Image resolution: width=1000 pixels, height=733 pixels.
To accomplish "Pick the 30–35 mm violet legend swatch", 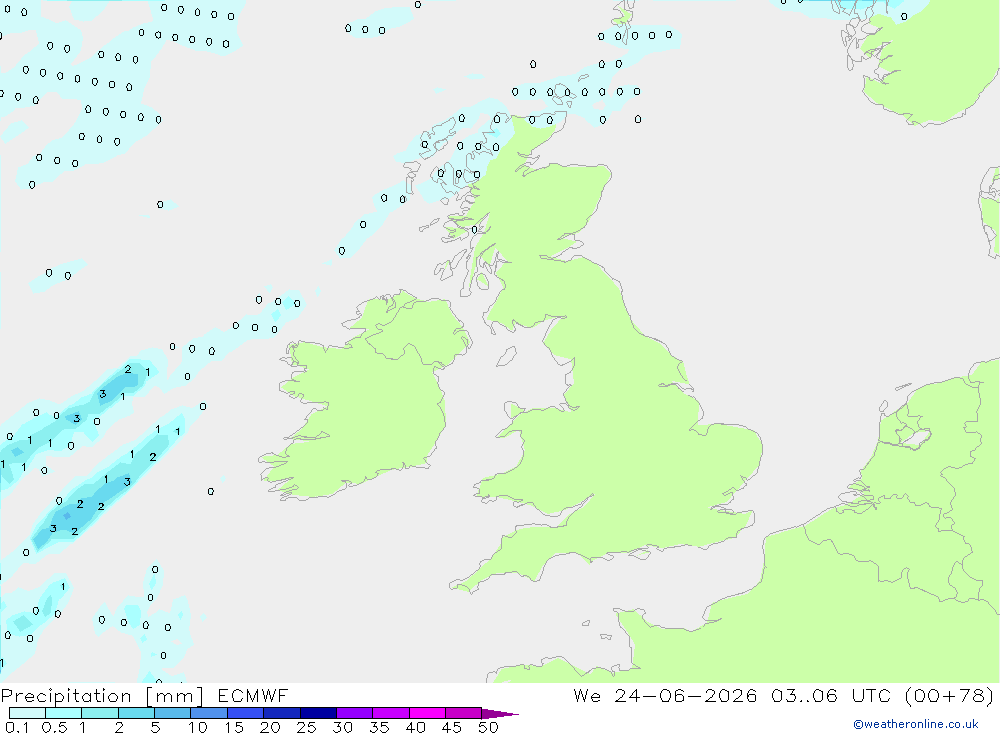I will click(x=355, y=713).
